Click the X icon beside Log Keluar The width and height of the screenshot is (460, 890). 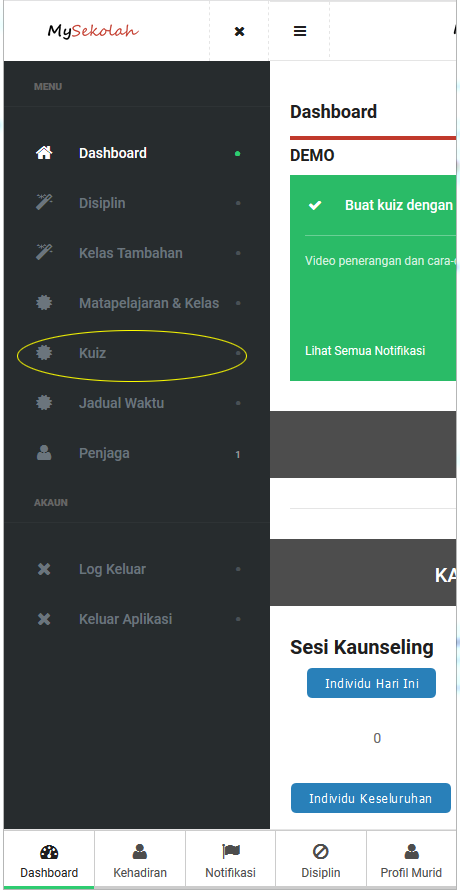point(44,569)
